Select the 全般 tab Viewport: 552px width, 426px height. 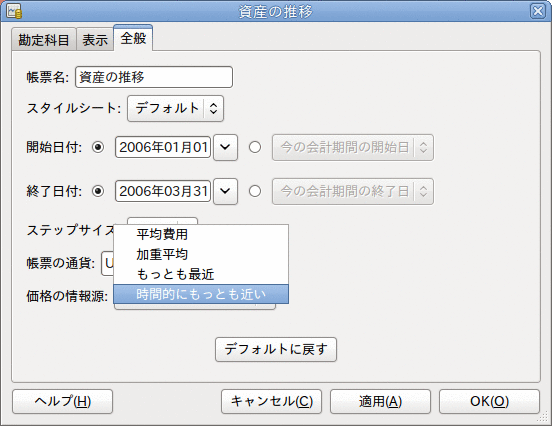tap(133, 38)
